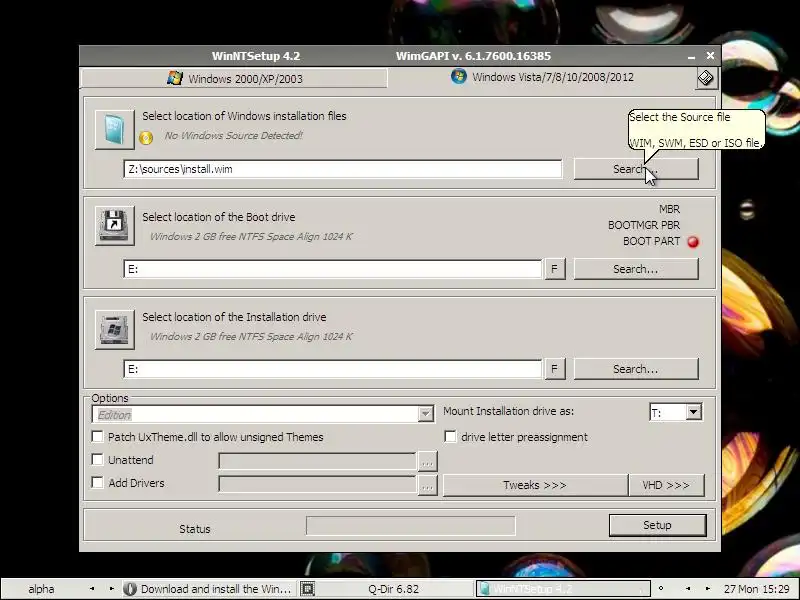Click the No Windows Source Detected message

click(x=233, y=136)
